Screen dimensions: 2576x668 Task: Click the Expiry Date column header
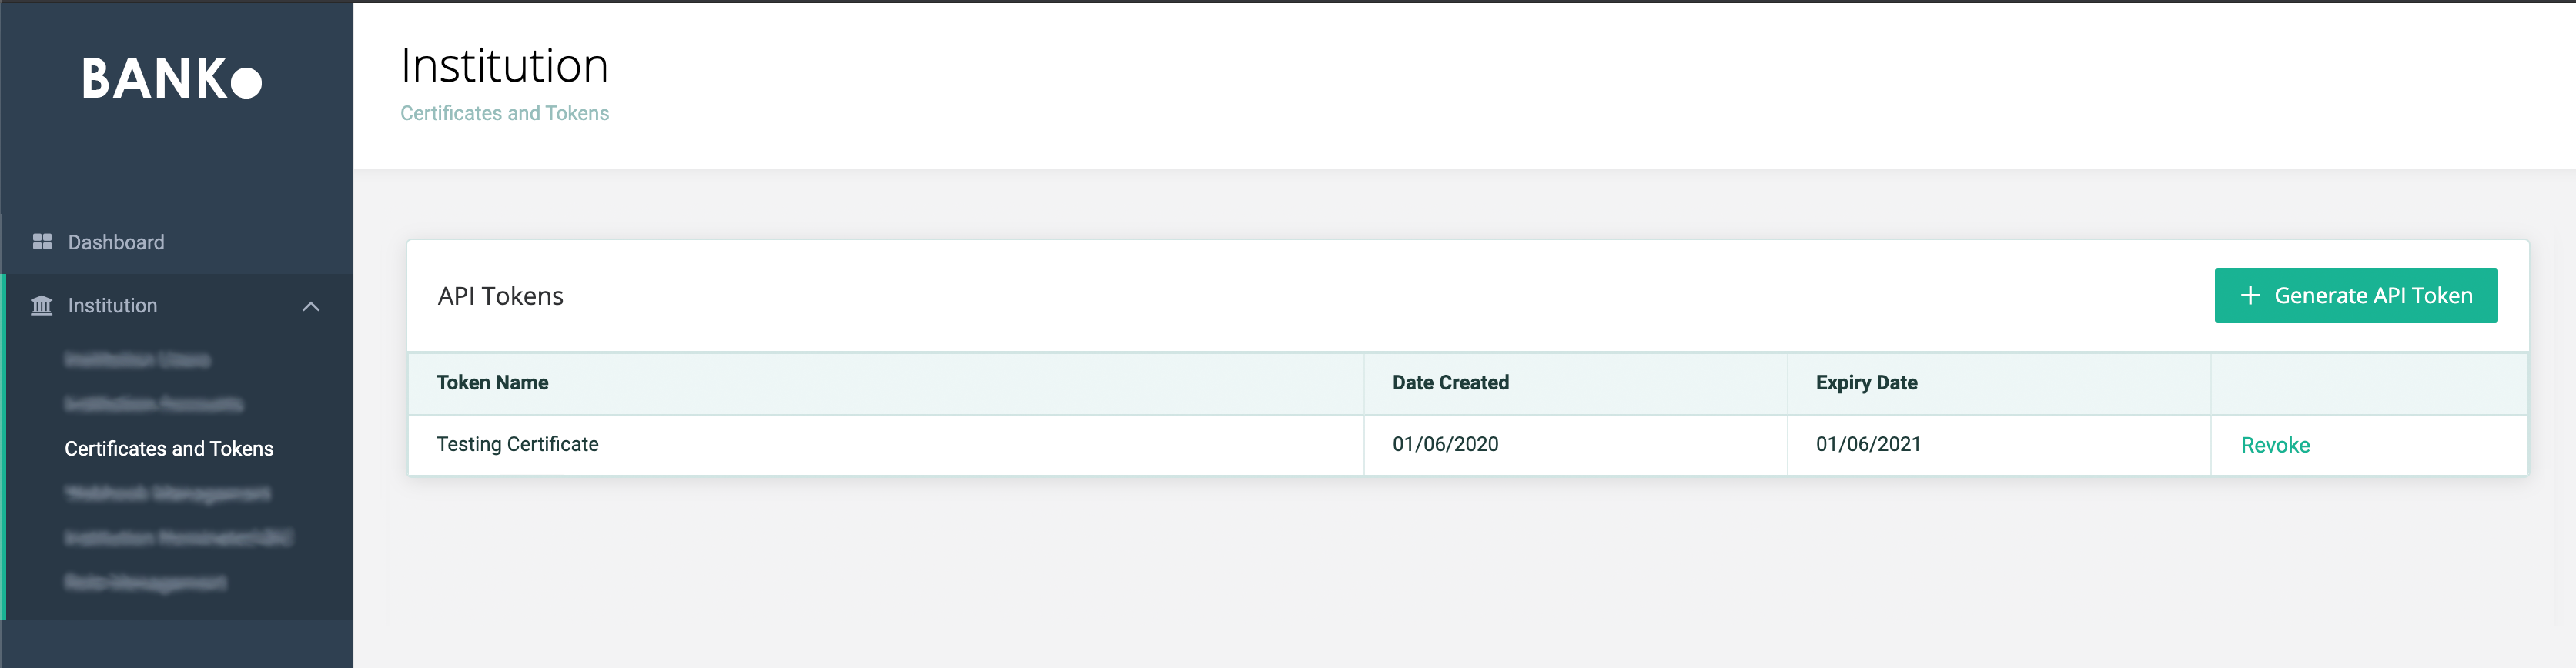1866,382
